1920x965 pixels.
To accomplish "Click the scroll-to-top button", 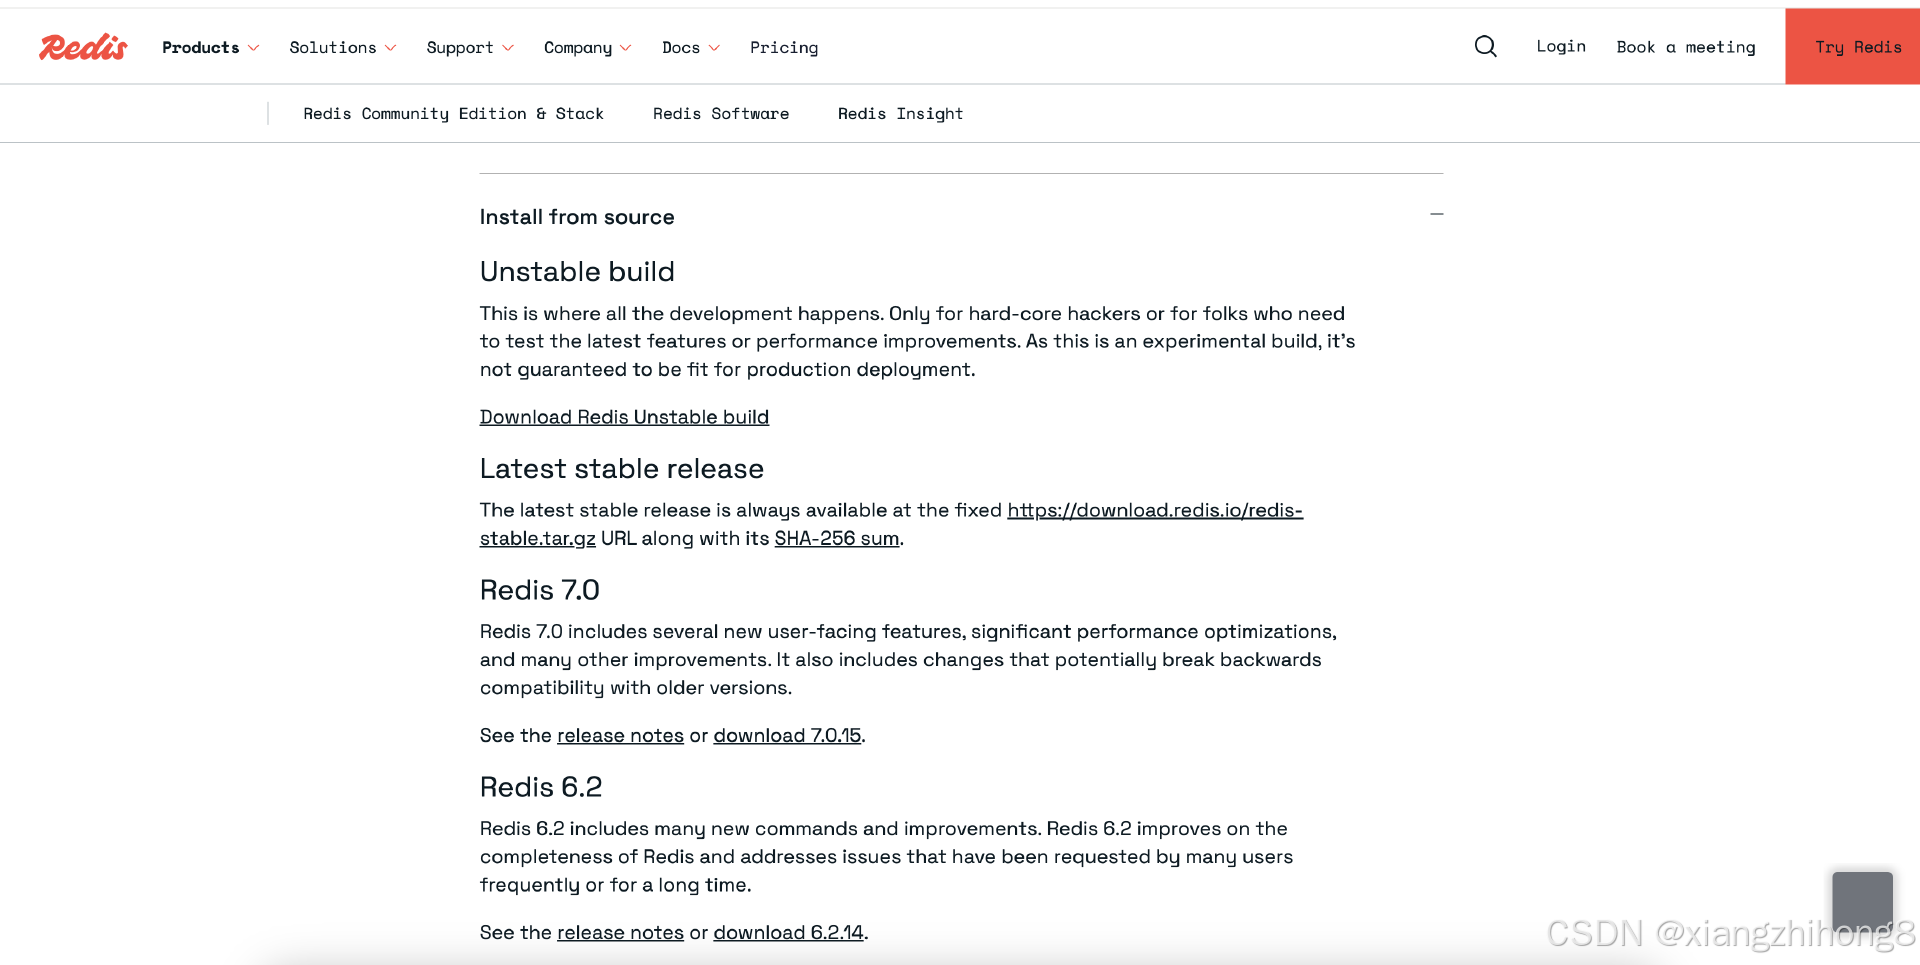I will coord(1862,901).
